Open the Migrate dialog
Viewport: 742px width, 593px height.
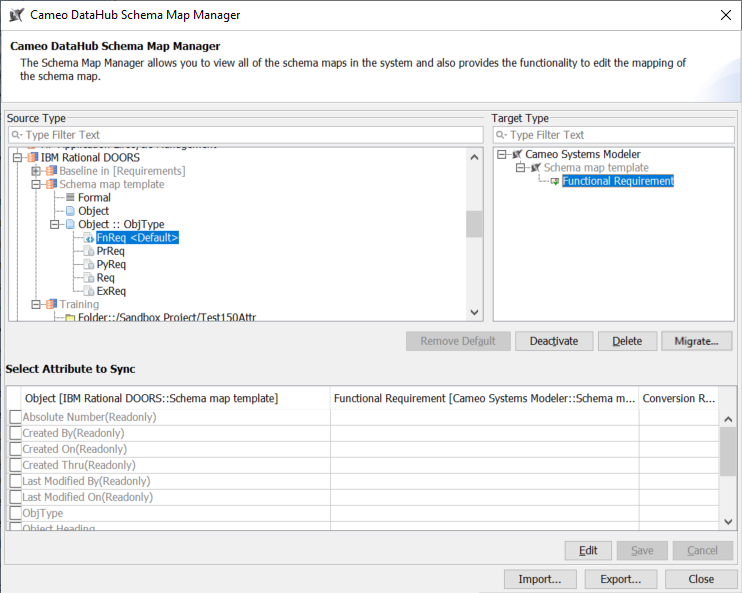(696, 341)
